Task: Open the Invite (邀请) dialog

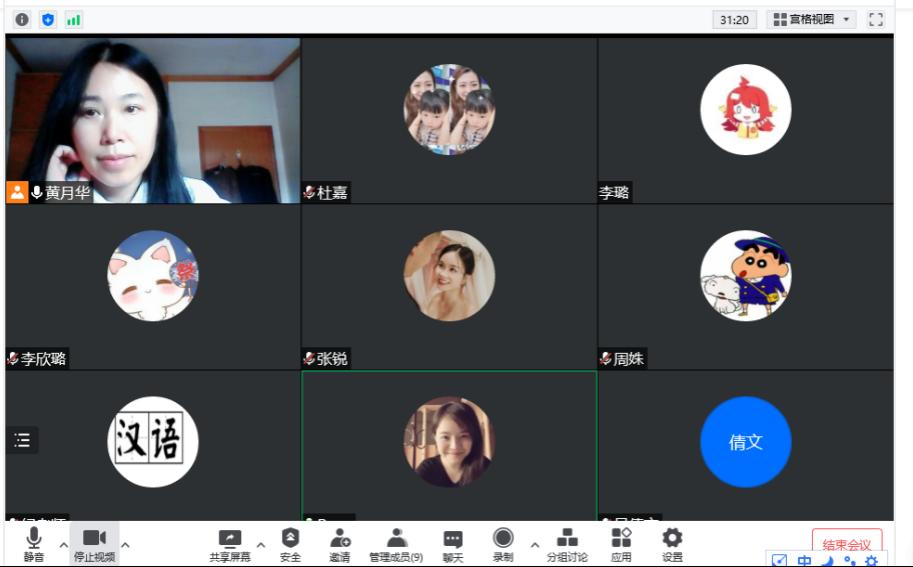Action: 340,544
